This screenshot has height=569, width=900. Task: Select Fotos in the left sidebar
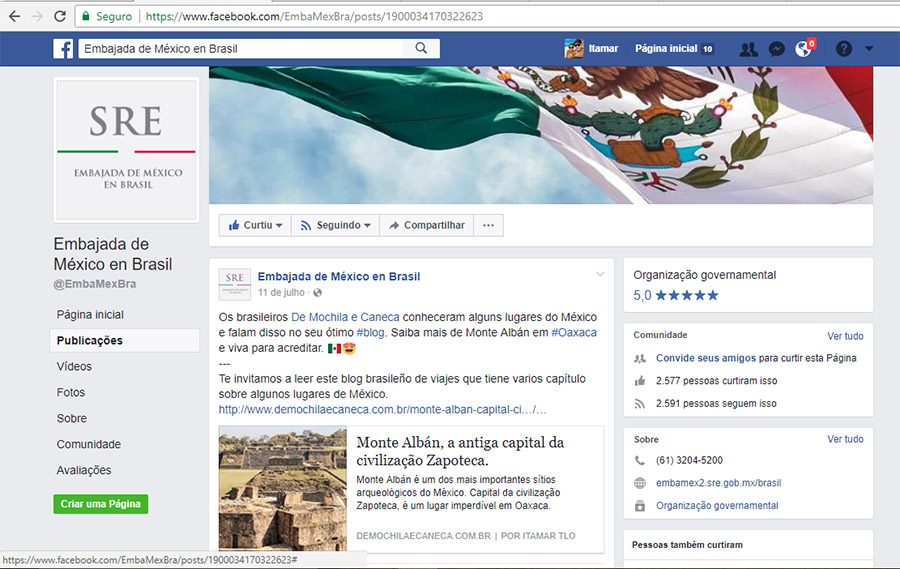(71, 393)
